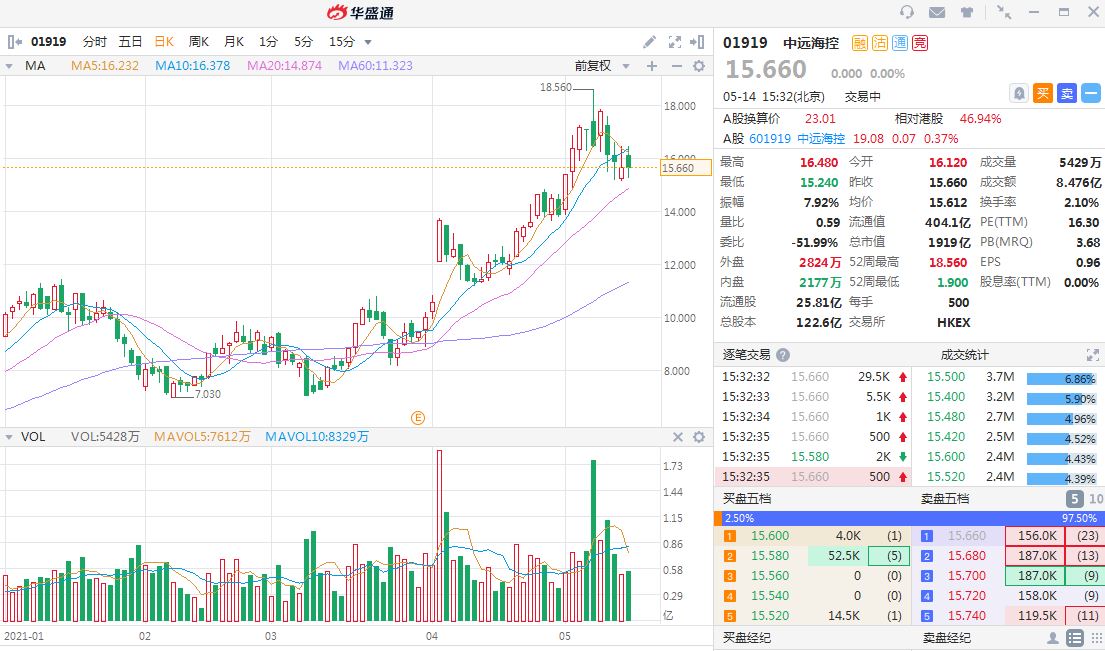Click the buy/sell ratio bar
1105x651 pixels.
click(909, 518)
